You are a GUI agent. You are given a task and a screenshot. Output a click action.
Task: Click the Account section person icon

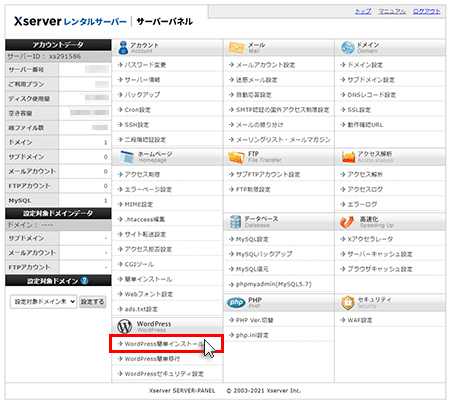pyautogui.click(x=123, y=48)
